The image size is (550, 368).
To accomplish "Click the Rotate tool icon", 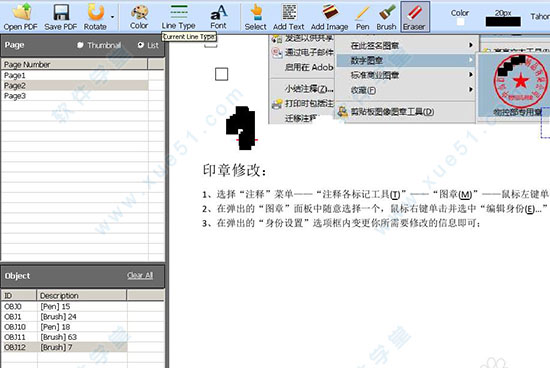I will (x=95, y=12).
